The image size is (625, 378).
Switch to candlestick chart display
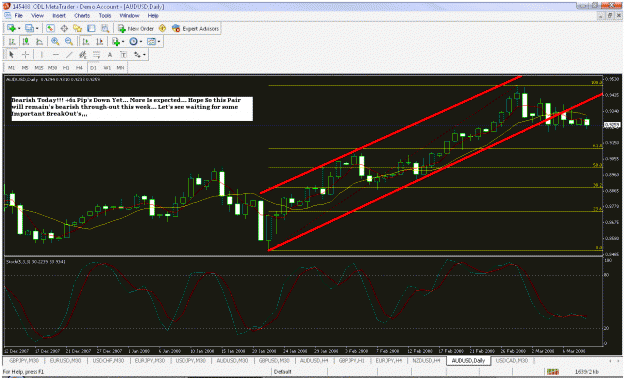(x=26, y=41)
